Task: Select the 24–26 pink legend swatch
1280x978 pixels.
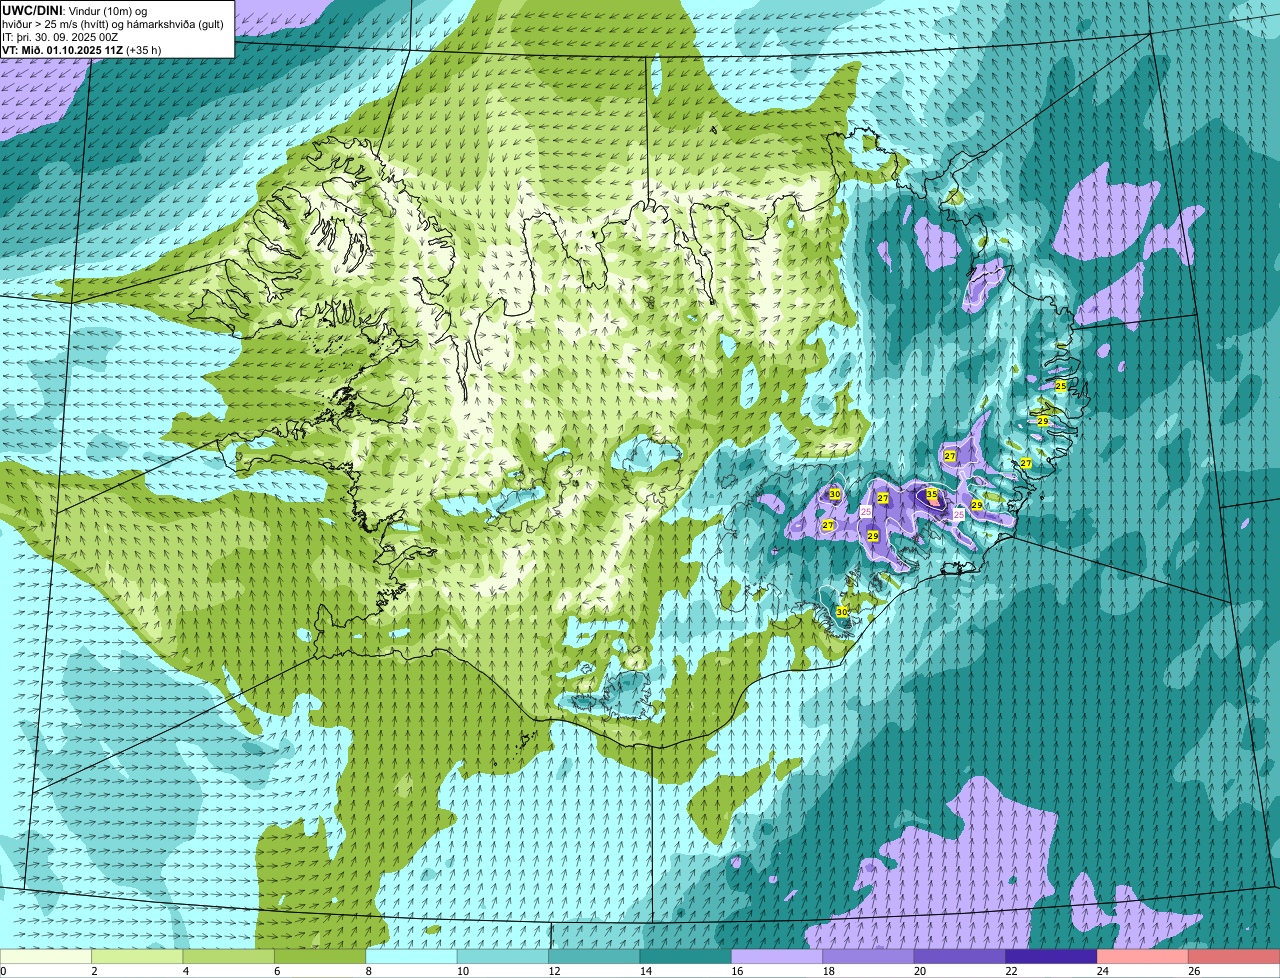Action: coord(1143,957)
